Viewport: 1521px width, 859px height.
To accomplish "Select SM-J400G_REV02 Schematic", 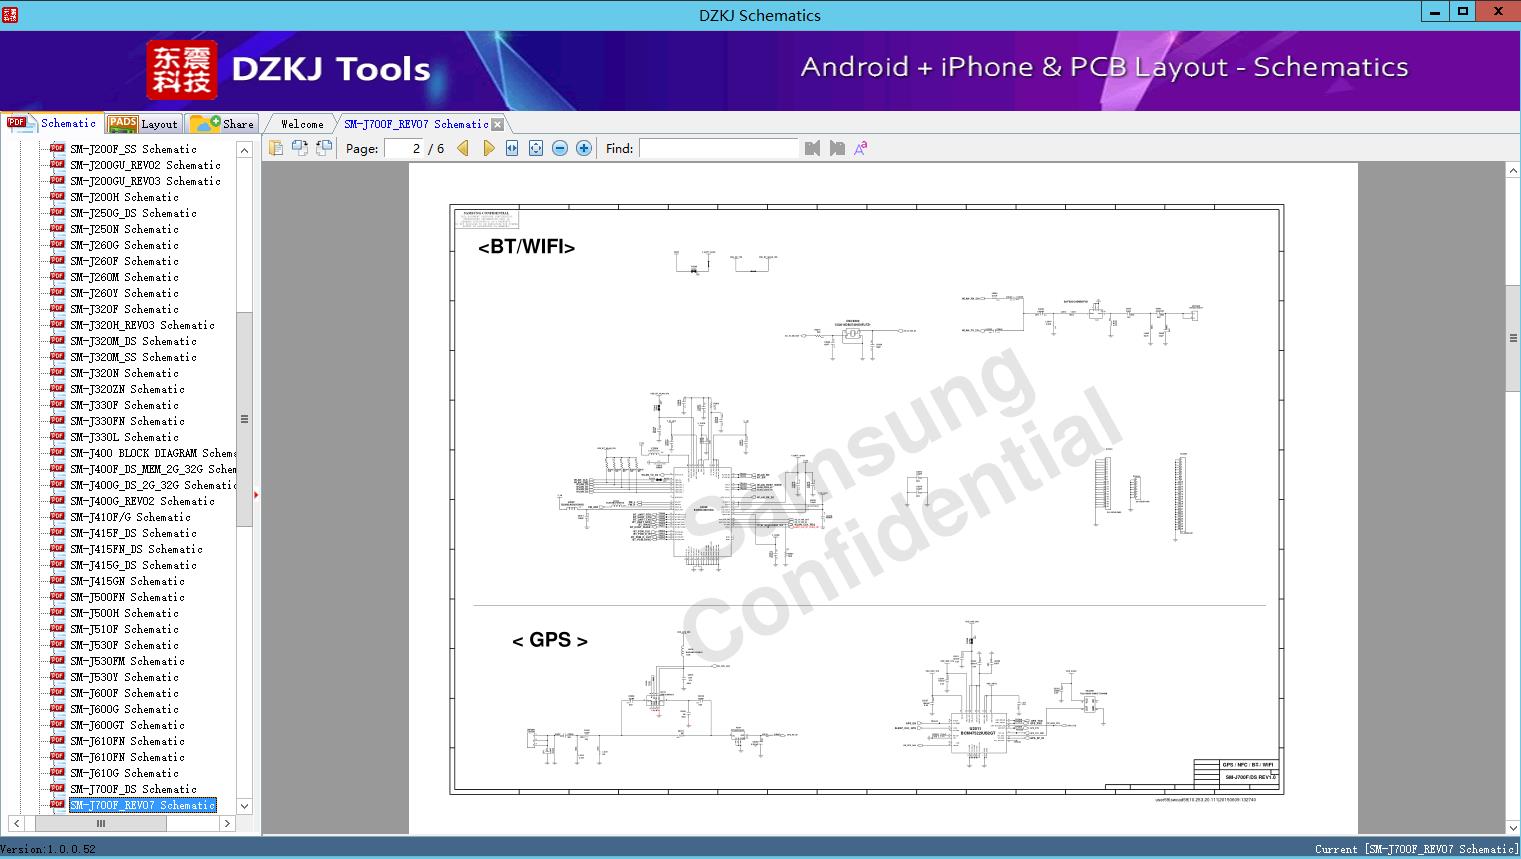I will tap(142, 501).
